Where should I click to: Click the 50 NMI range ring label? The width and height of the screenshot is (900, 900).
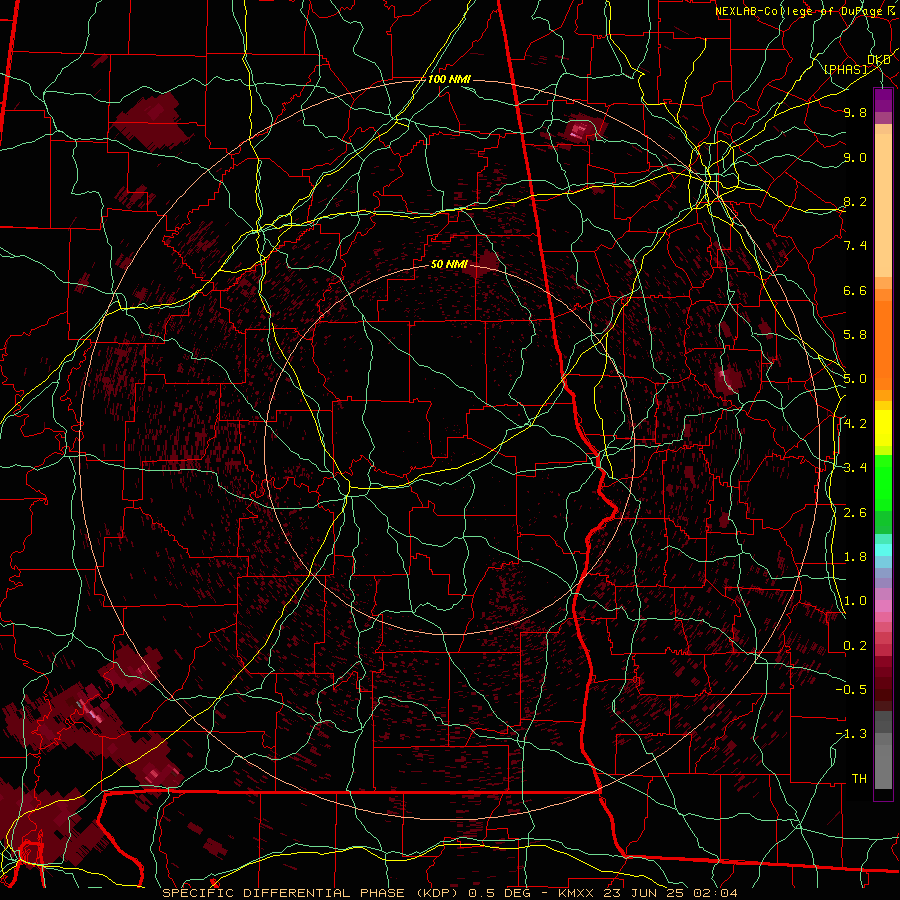(x=449, y=264)
